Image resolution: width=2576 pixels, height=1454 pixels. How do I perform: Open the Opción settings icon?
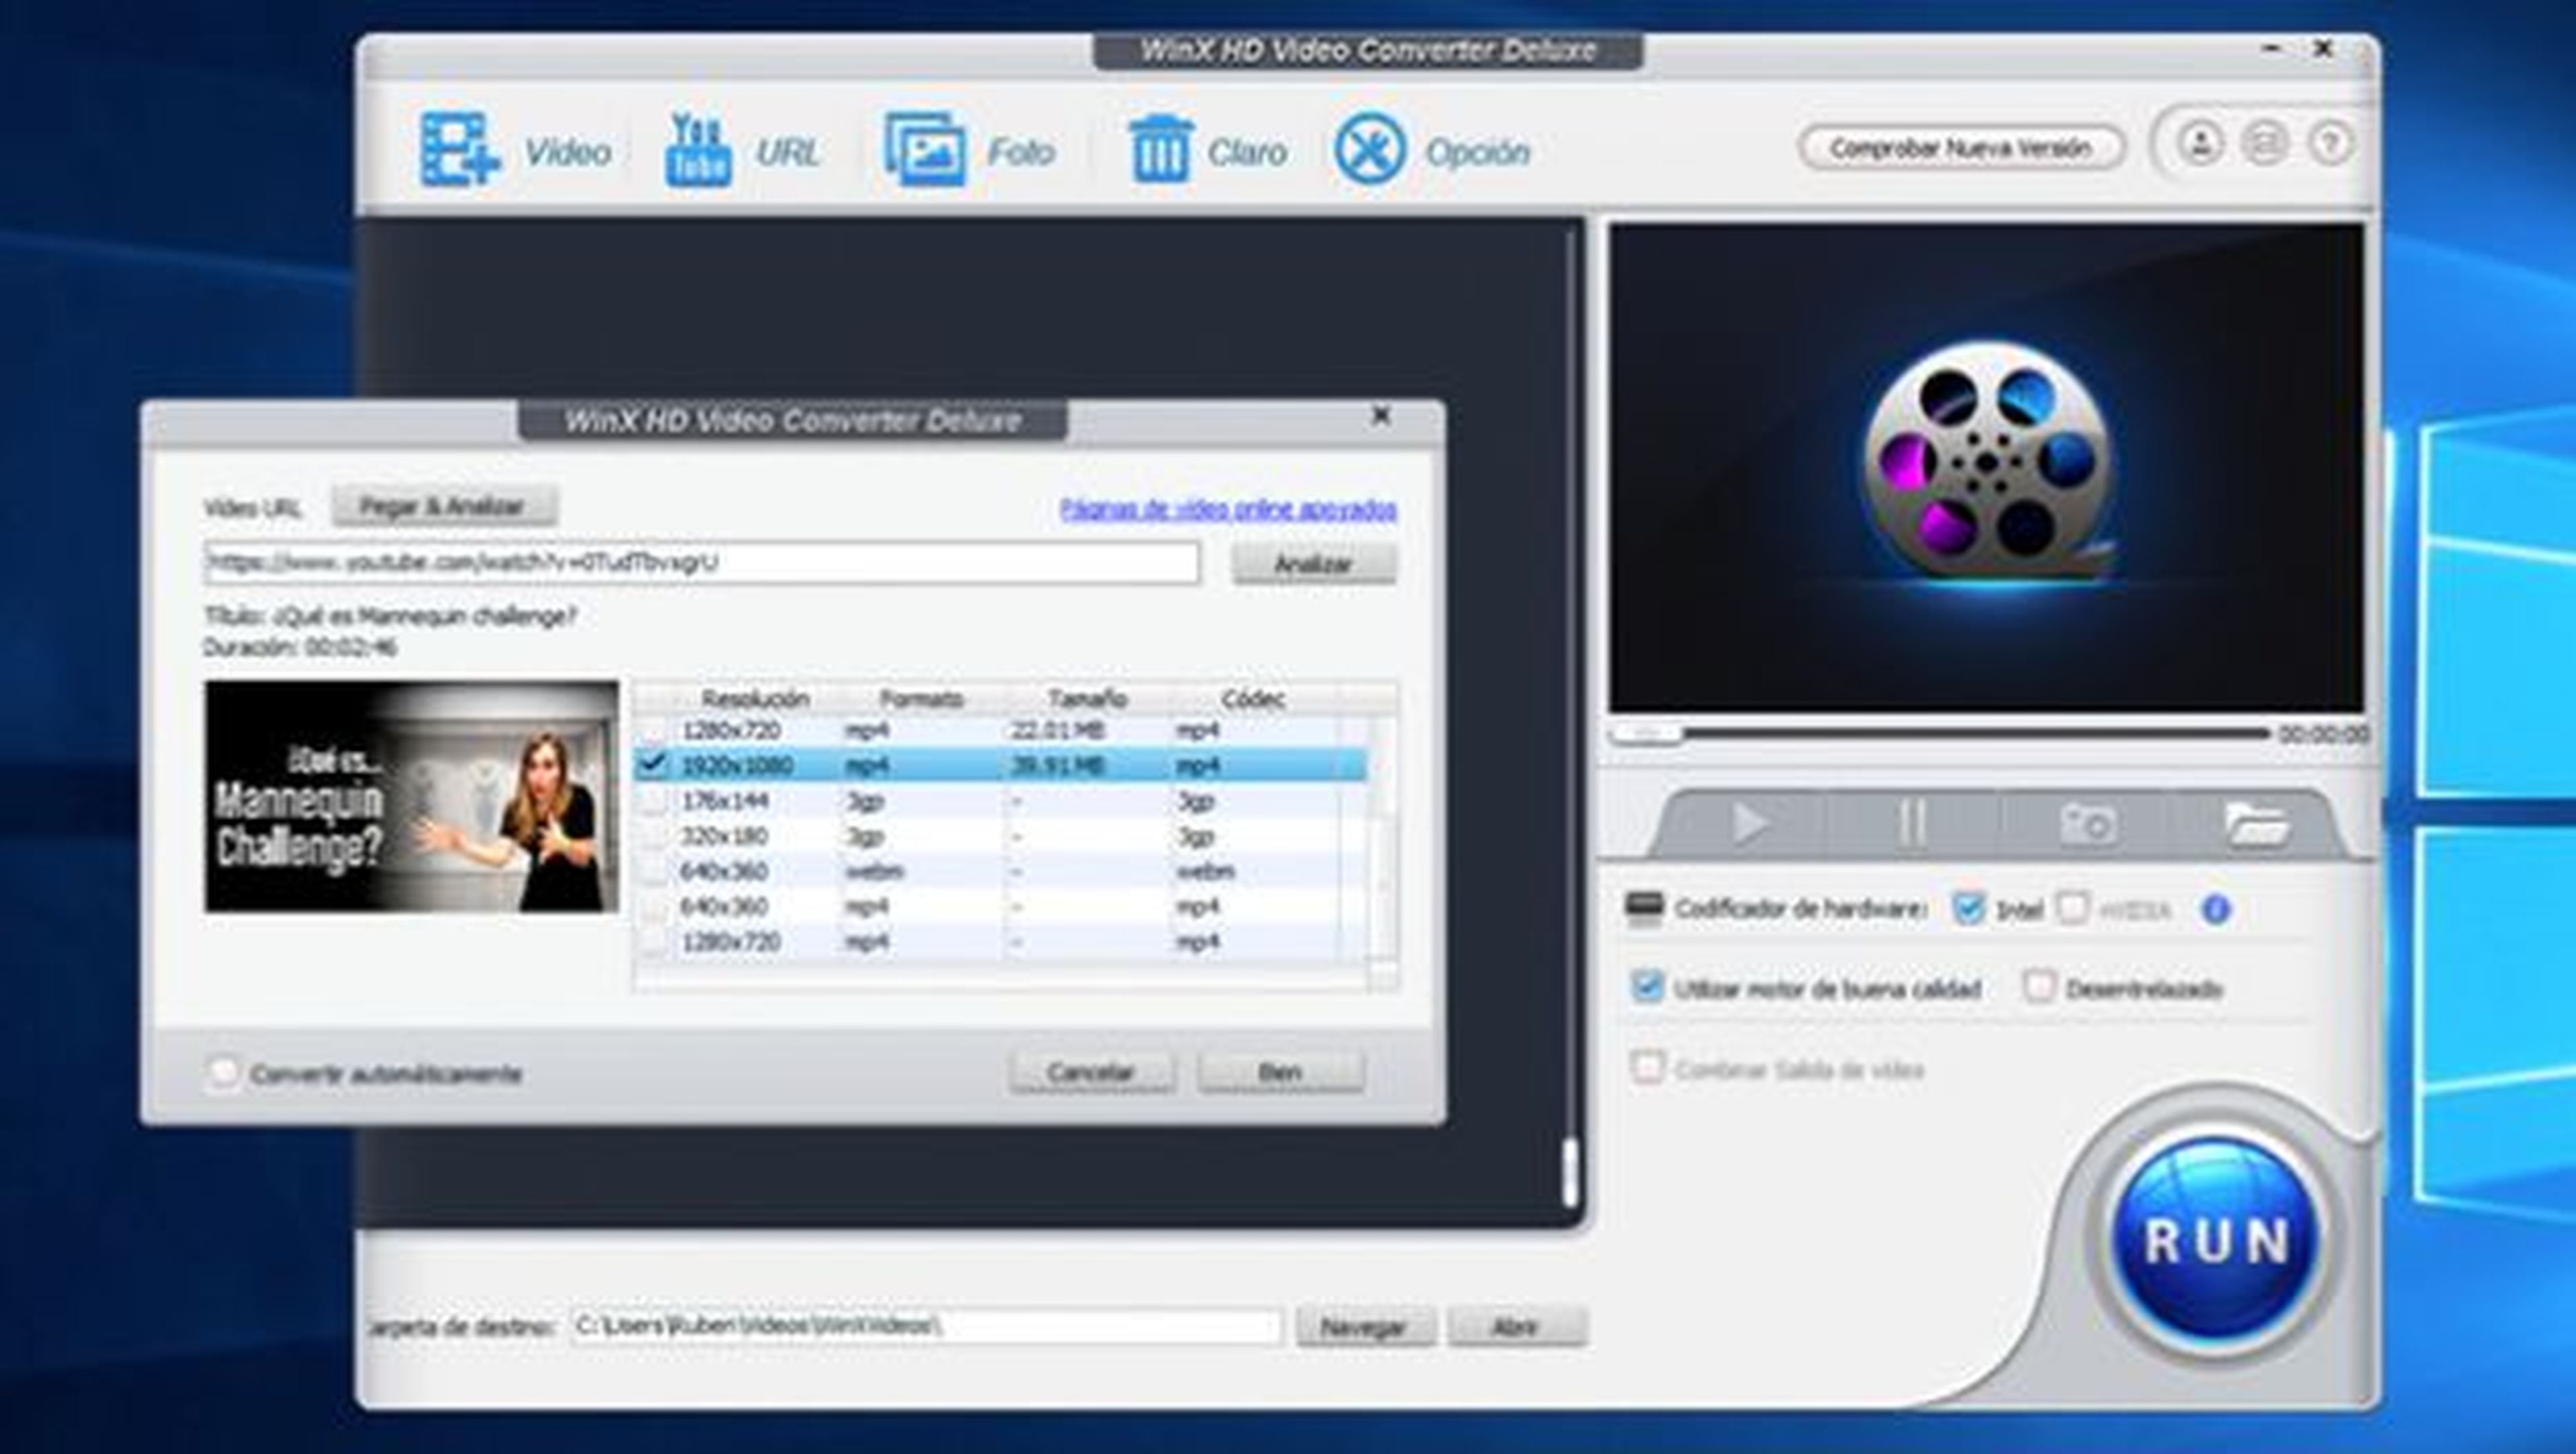click(x=1370, y=149)
